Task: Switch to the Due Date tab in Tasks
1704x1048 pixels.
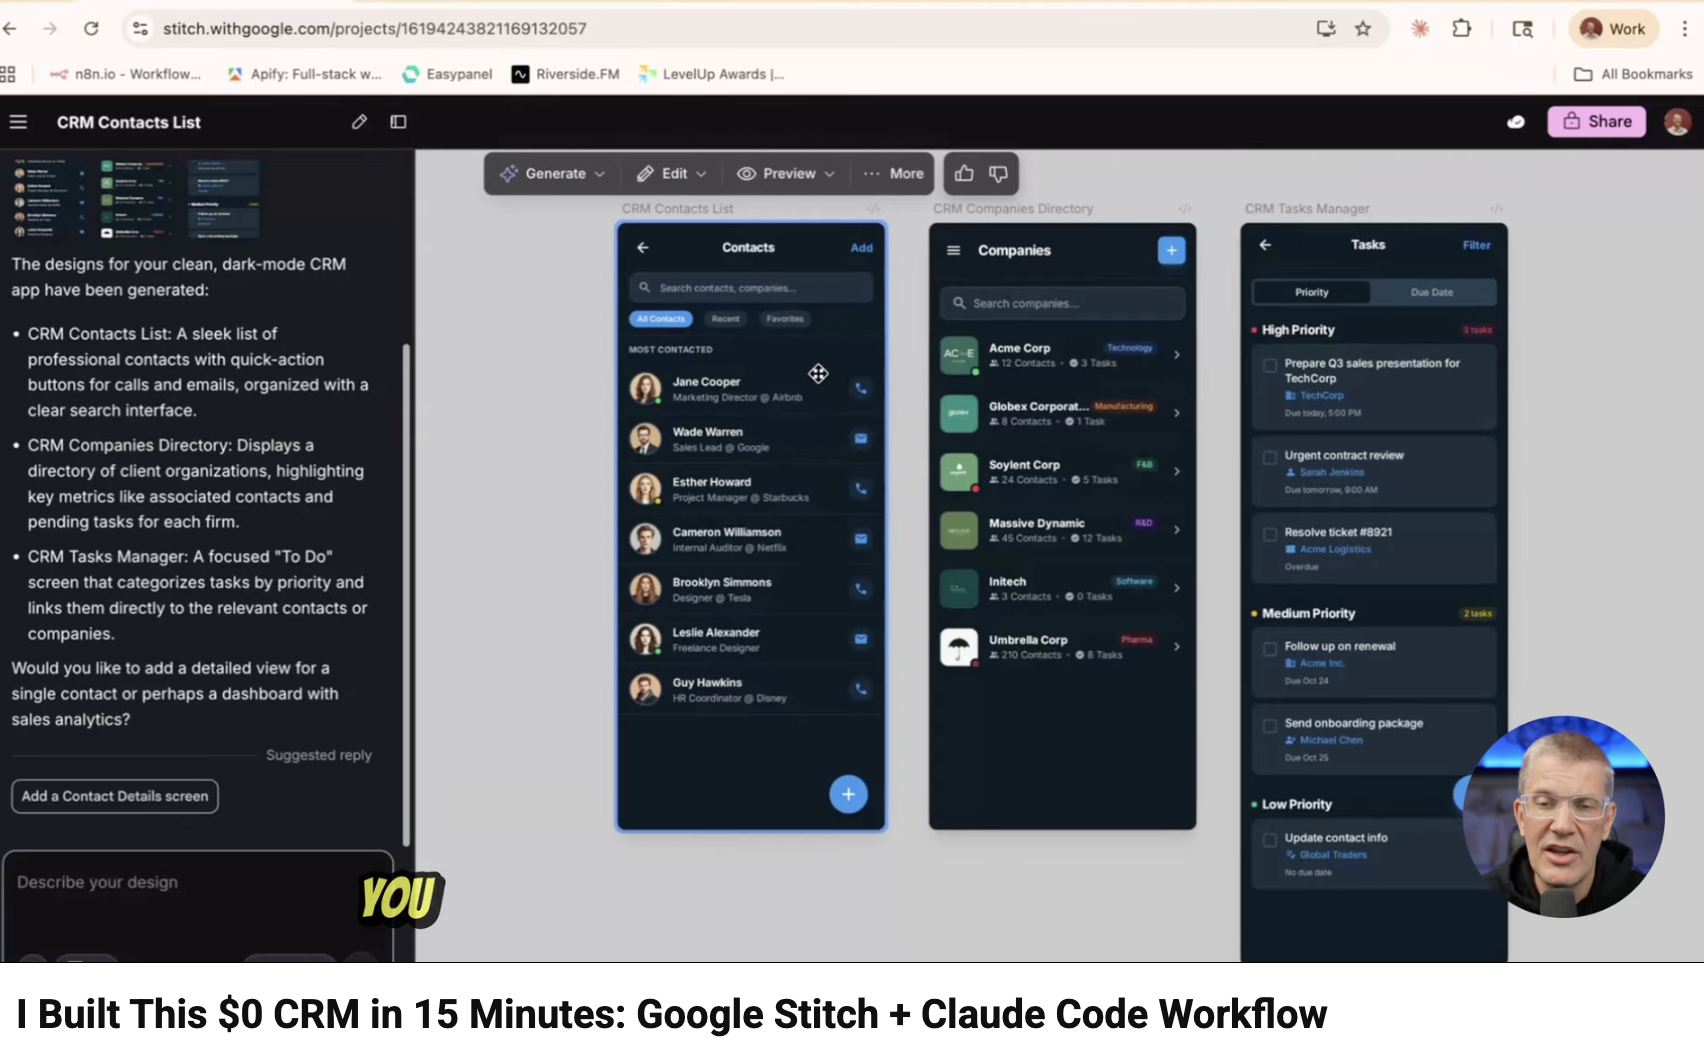Action: (1432, 292)
